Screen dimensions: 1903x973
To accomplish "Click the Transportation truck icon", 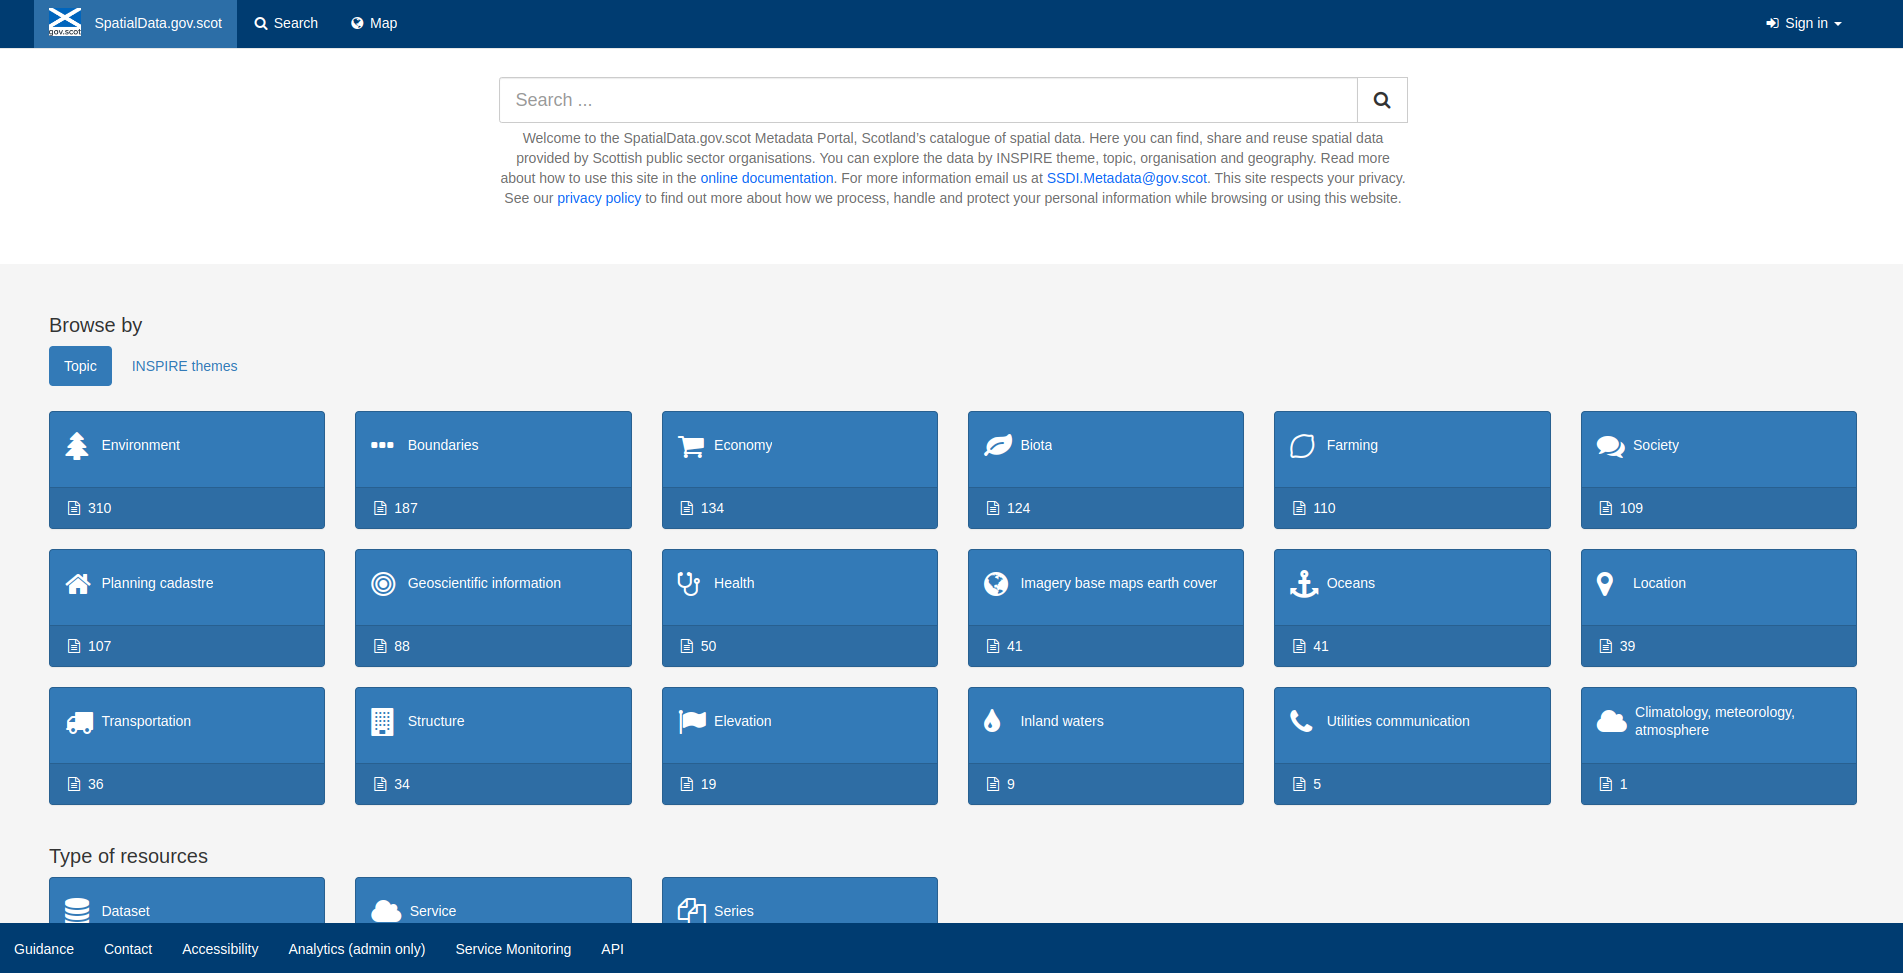I will (x=79, y=722).
